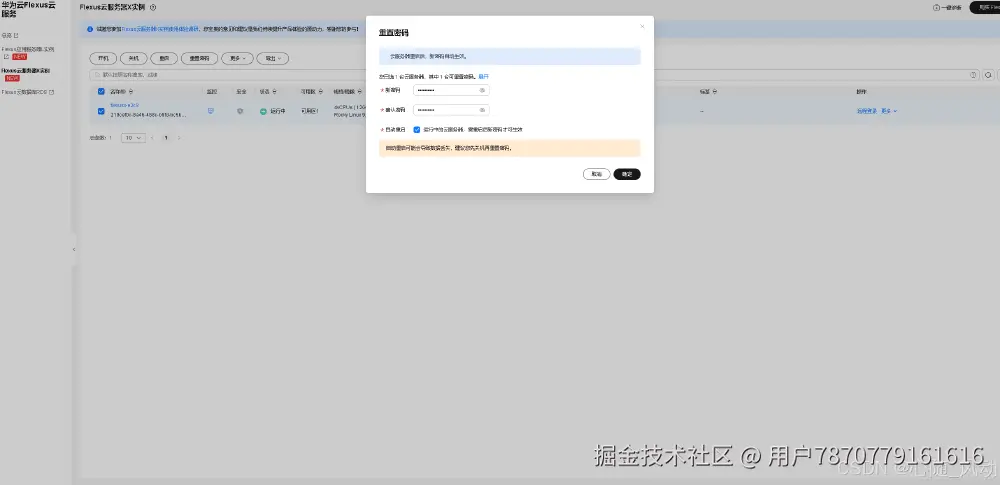Click the green running status icon
The height and width of the screenshot is (485, 1000).
tap(263, 111)
